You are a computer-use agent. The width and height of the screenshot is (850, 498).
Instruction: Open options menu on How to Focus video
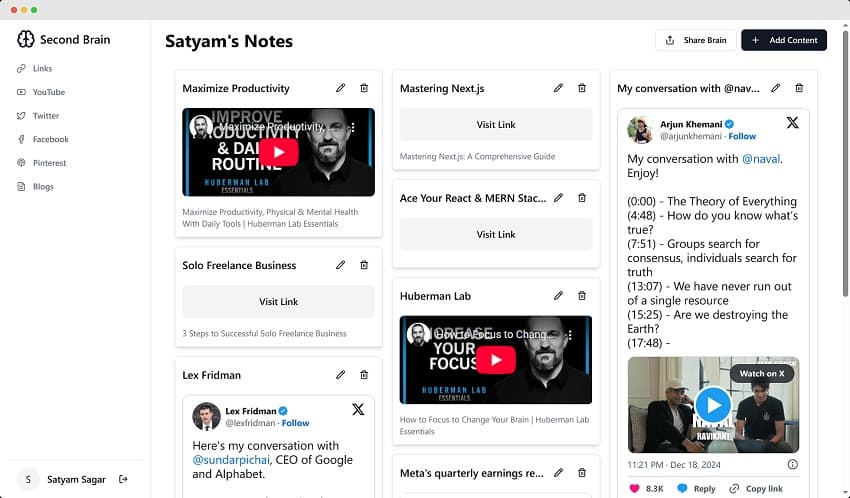coord(570,335)
